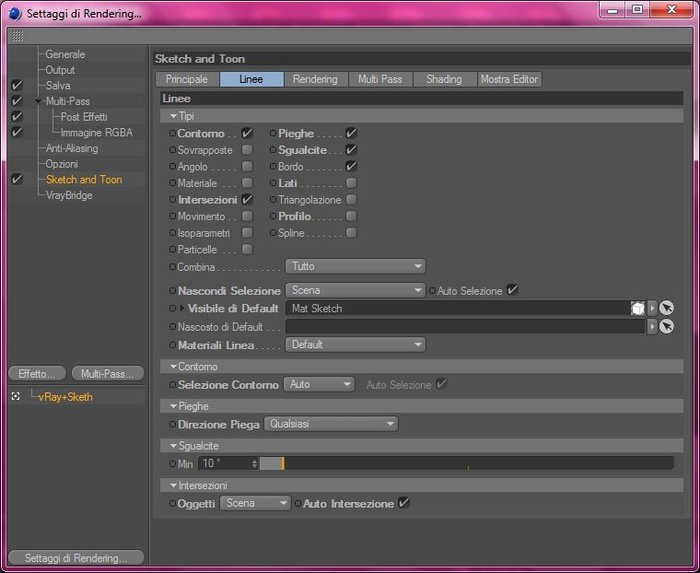Image resolution: width=700 pixels, height=573 pixels.
Task: Click the picker cursor icon for Visibile di Default
Action: [667, 308]
